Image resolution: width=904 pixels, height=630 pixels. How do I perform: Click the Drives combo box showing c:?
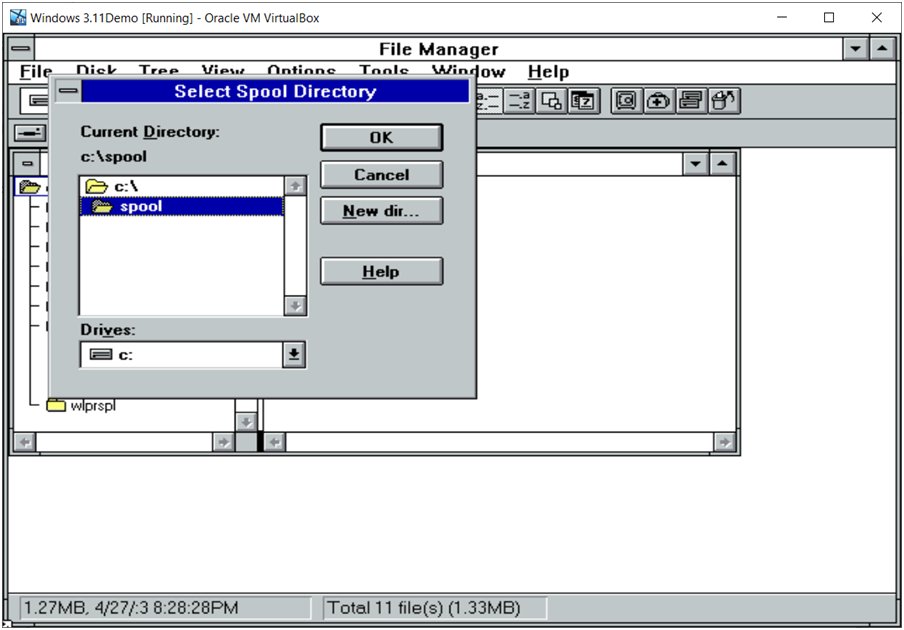(x=193, y=354)
